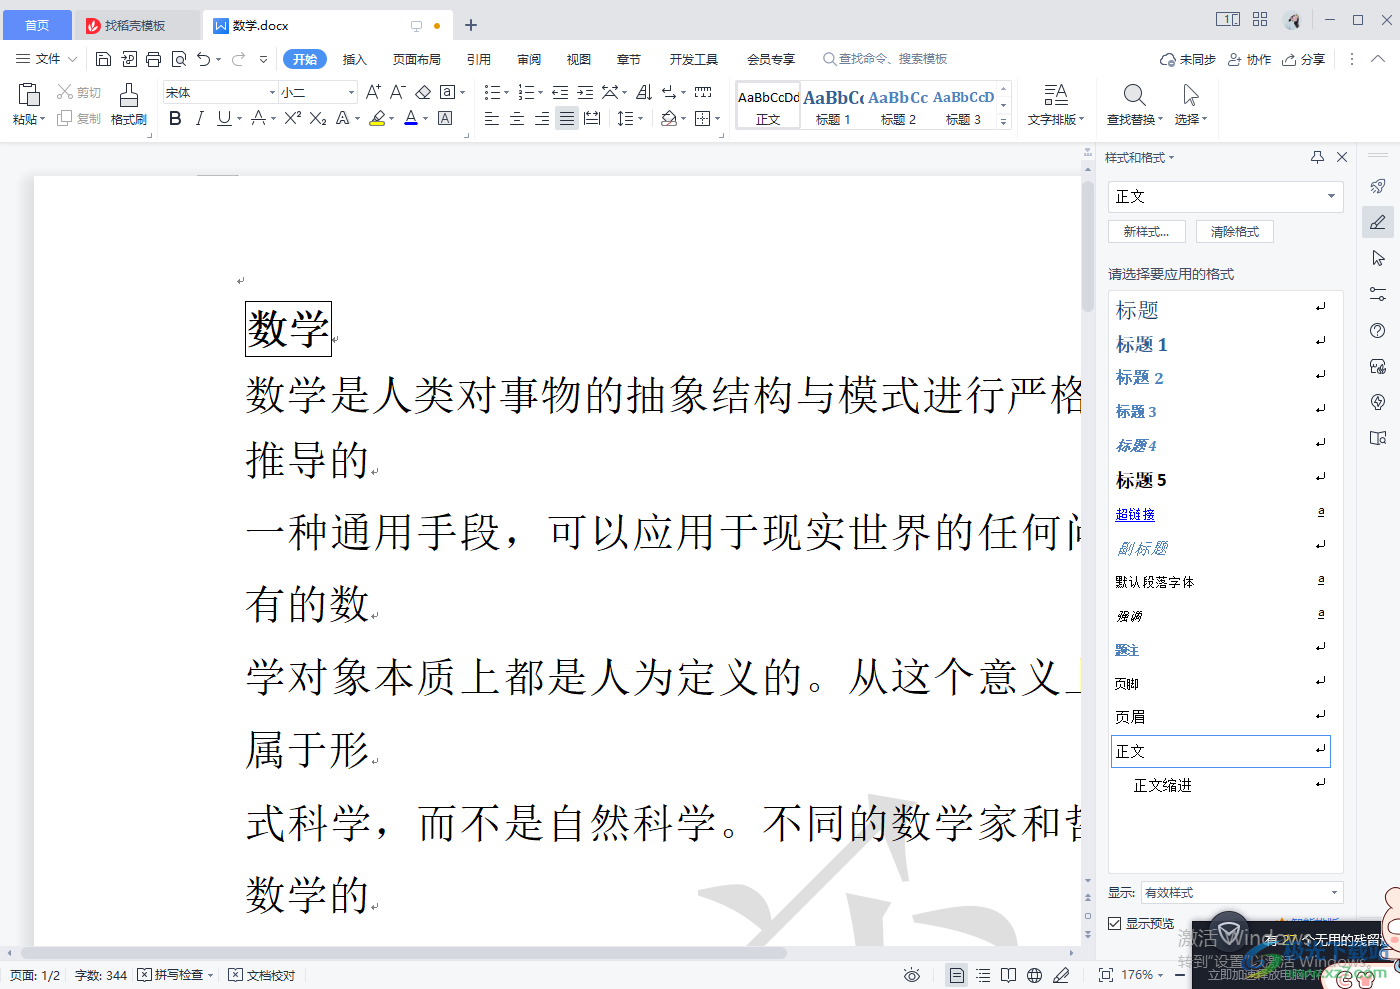The width and height of the screenshot is (1400, 989).
Task: Apply Subscript X₂ formatting
Action: (x=318, y=118)
